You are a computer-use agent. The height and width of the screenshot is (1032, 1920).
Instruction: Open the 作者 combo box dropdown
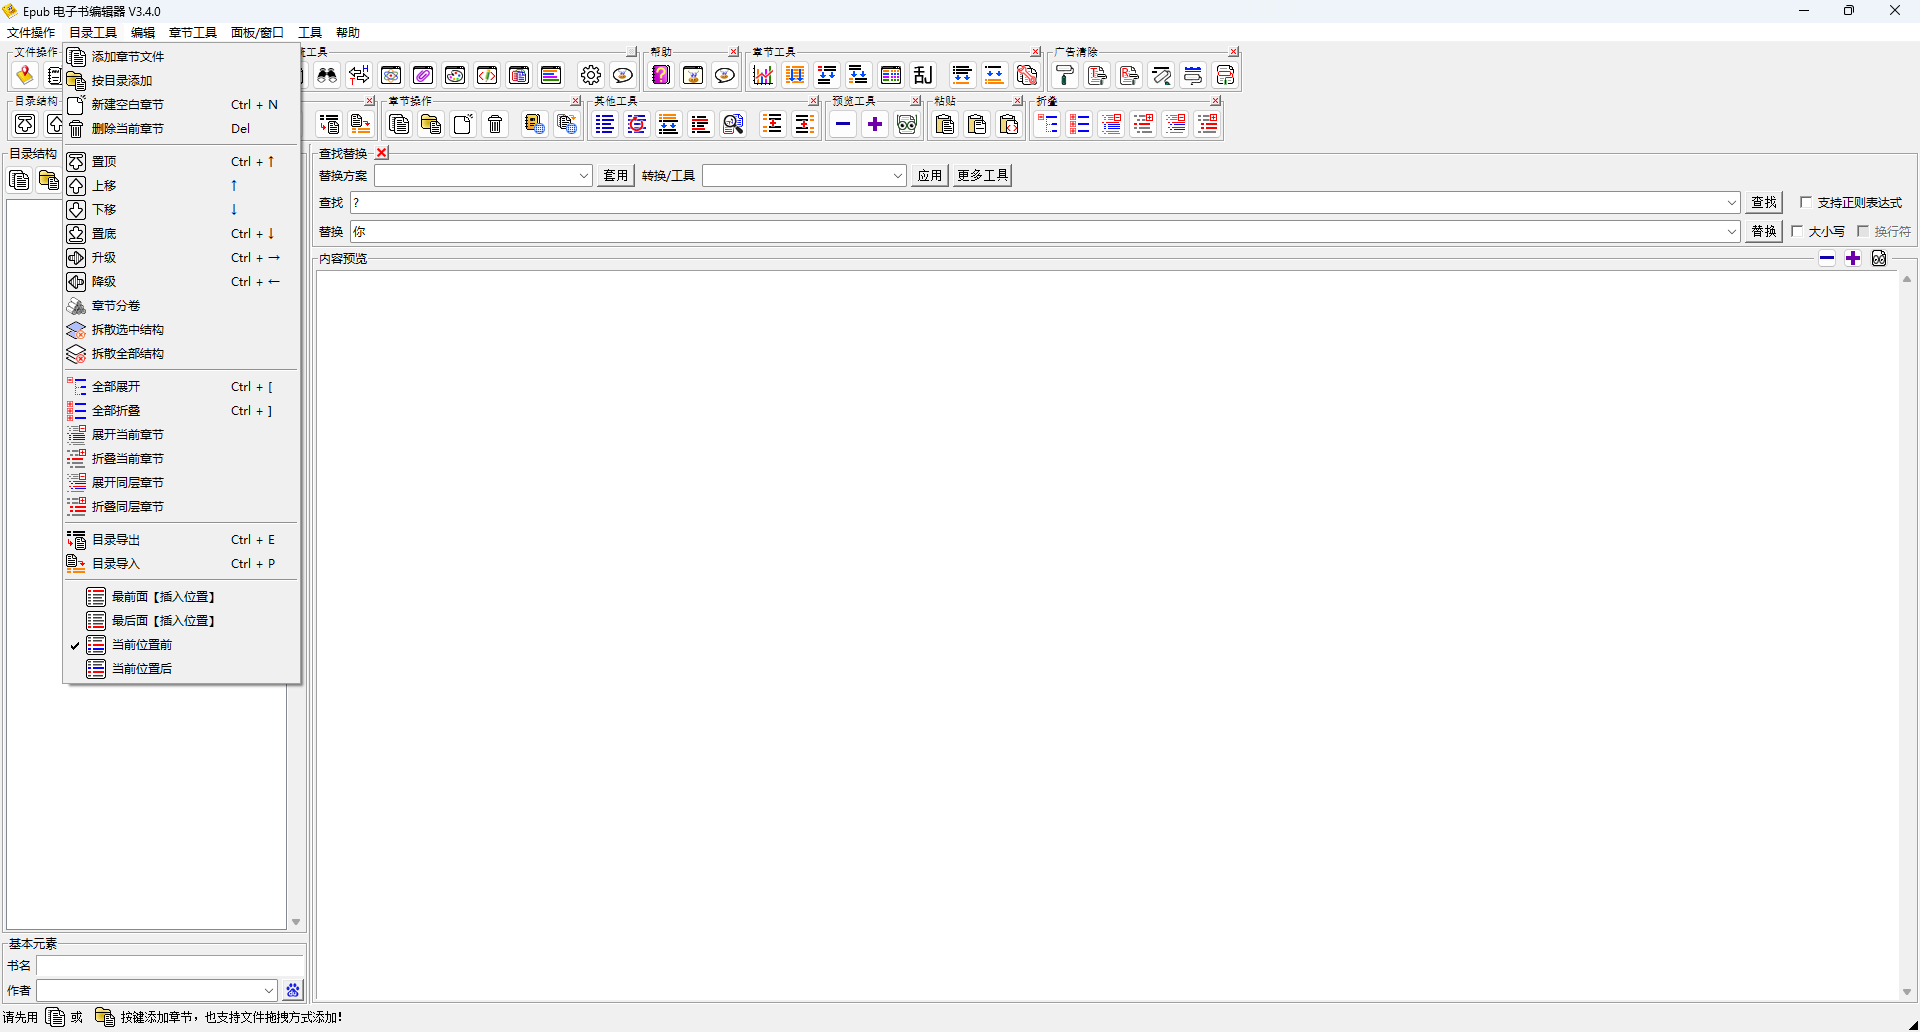tap(269, 990)
